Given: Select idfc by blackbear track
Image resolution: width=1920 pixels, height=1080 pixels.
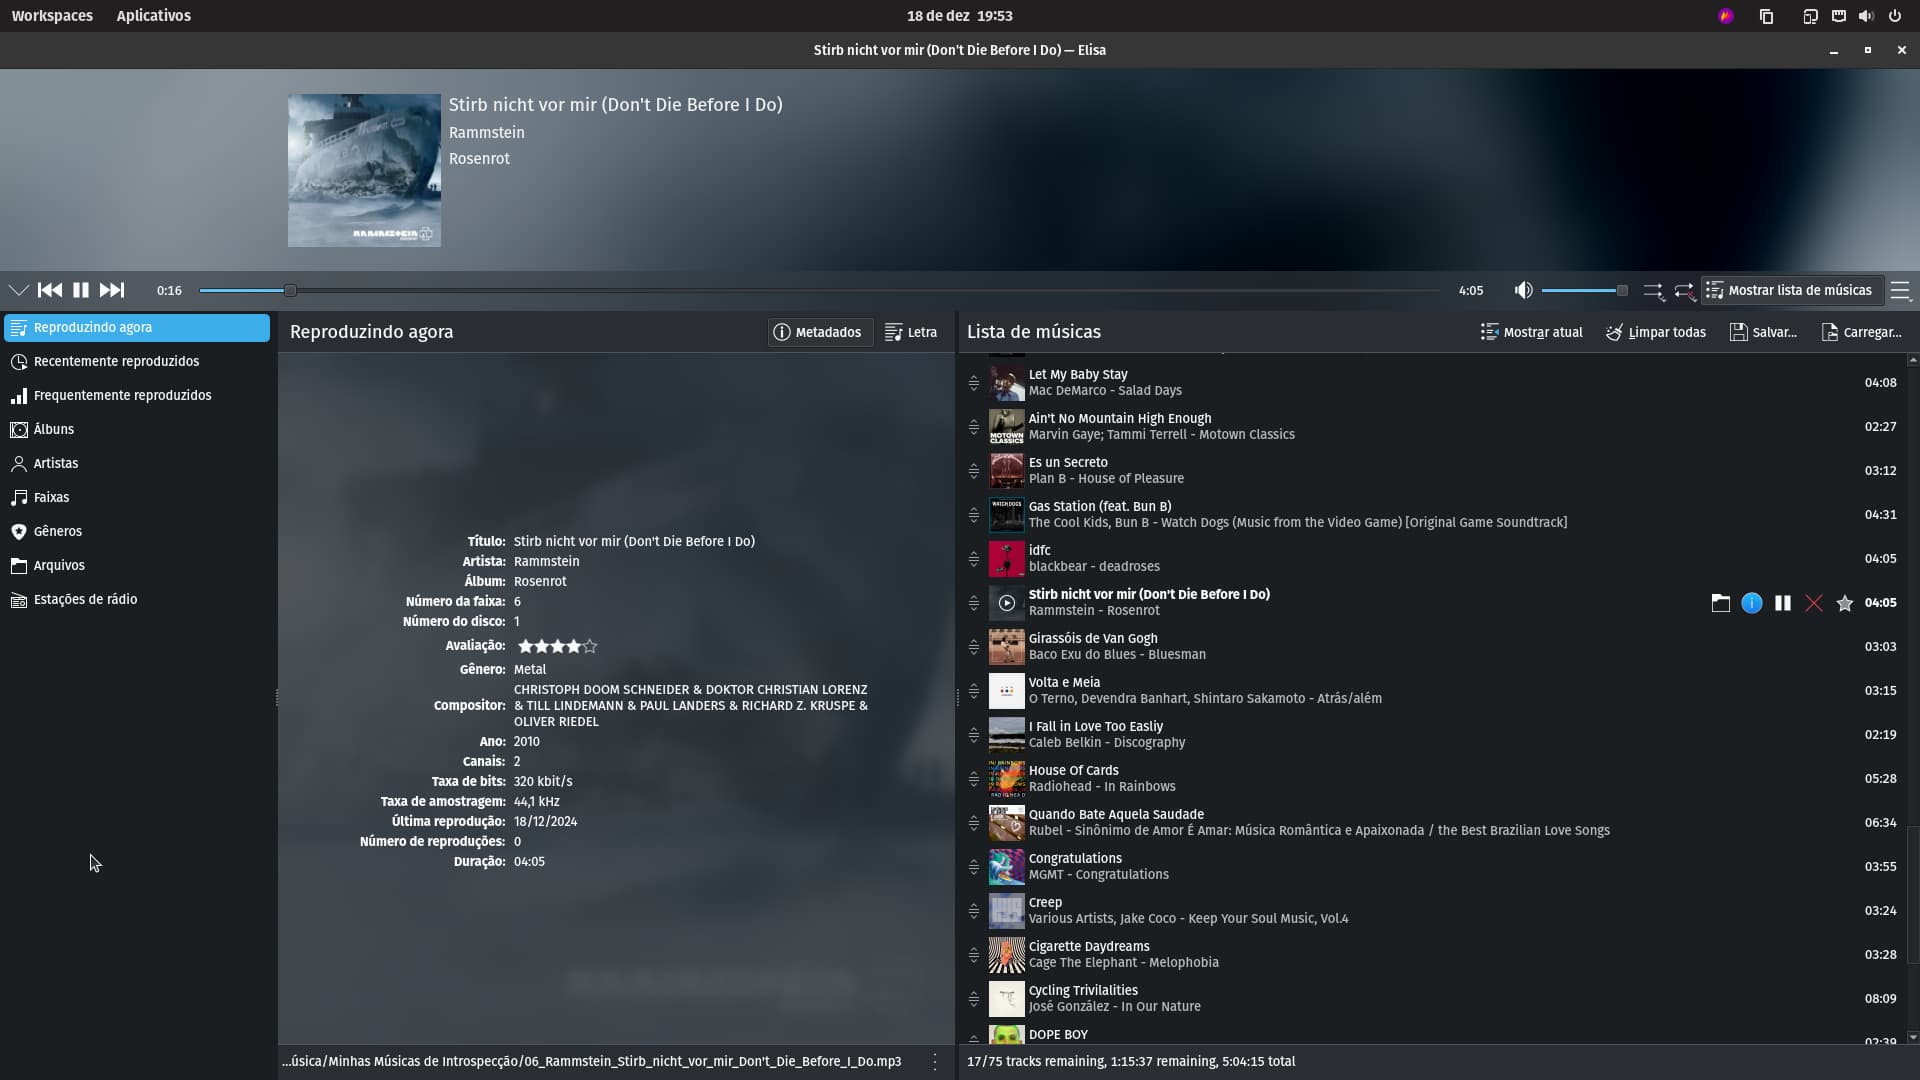Looking at the screenshot, I should (1431, 558).
